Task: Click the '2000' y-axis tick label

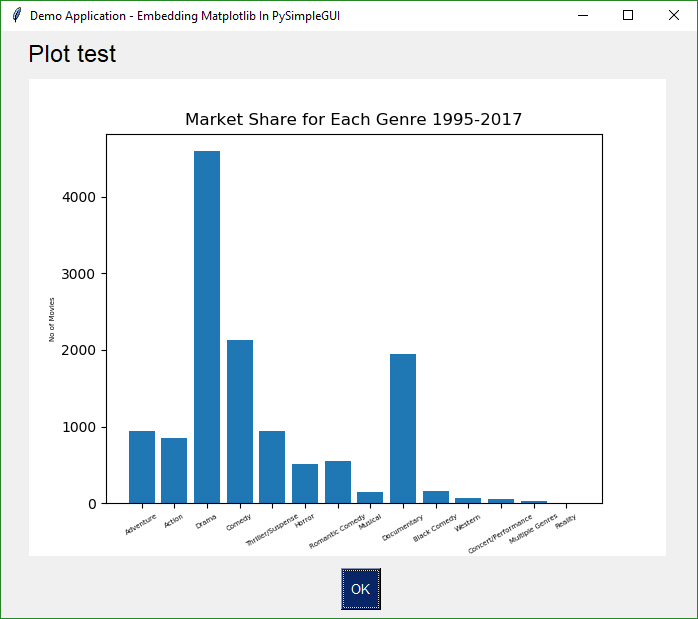Action: tap(79, 350)
